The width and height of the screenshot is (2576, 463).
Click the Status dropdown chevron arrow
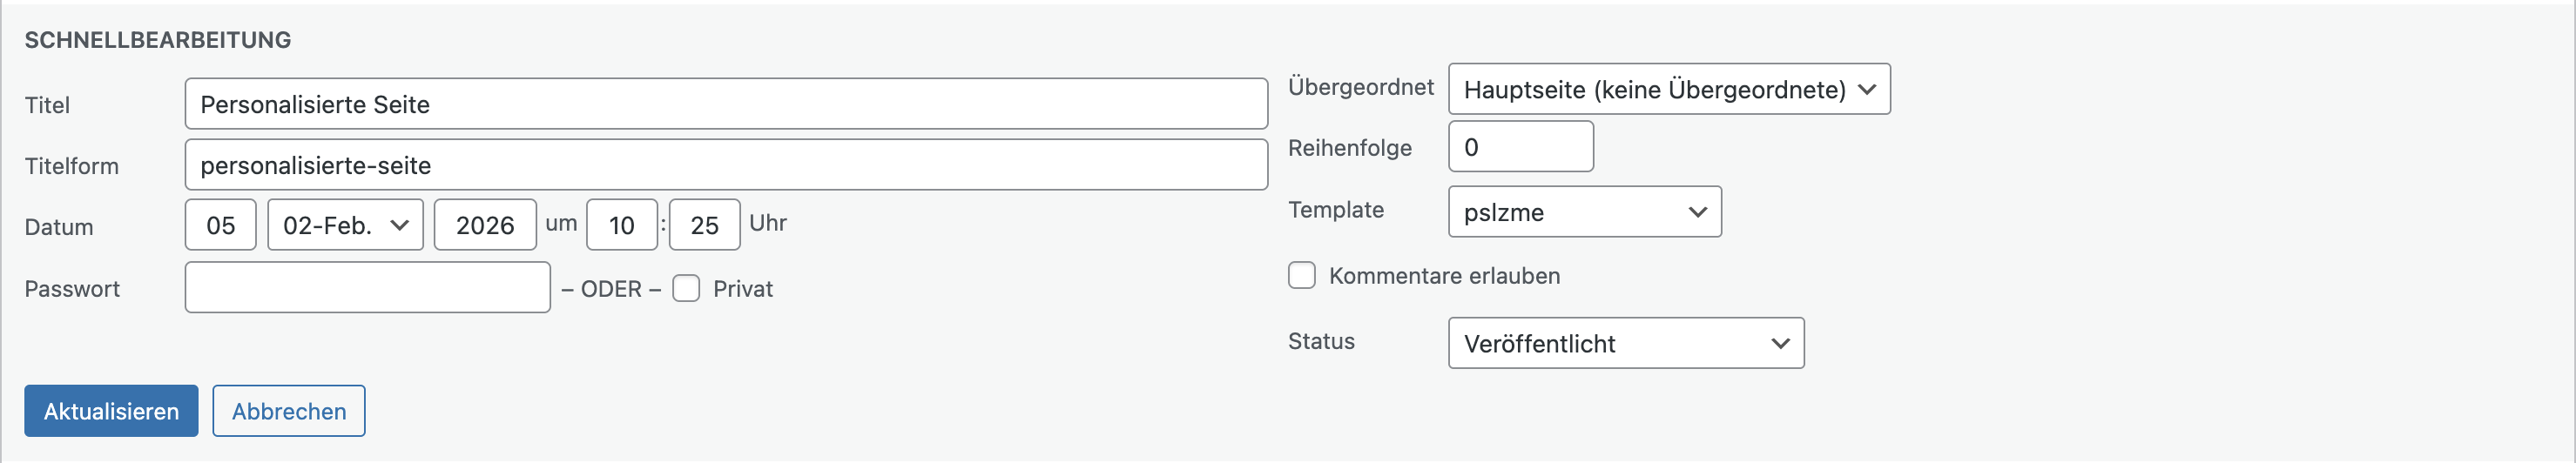1780,344
